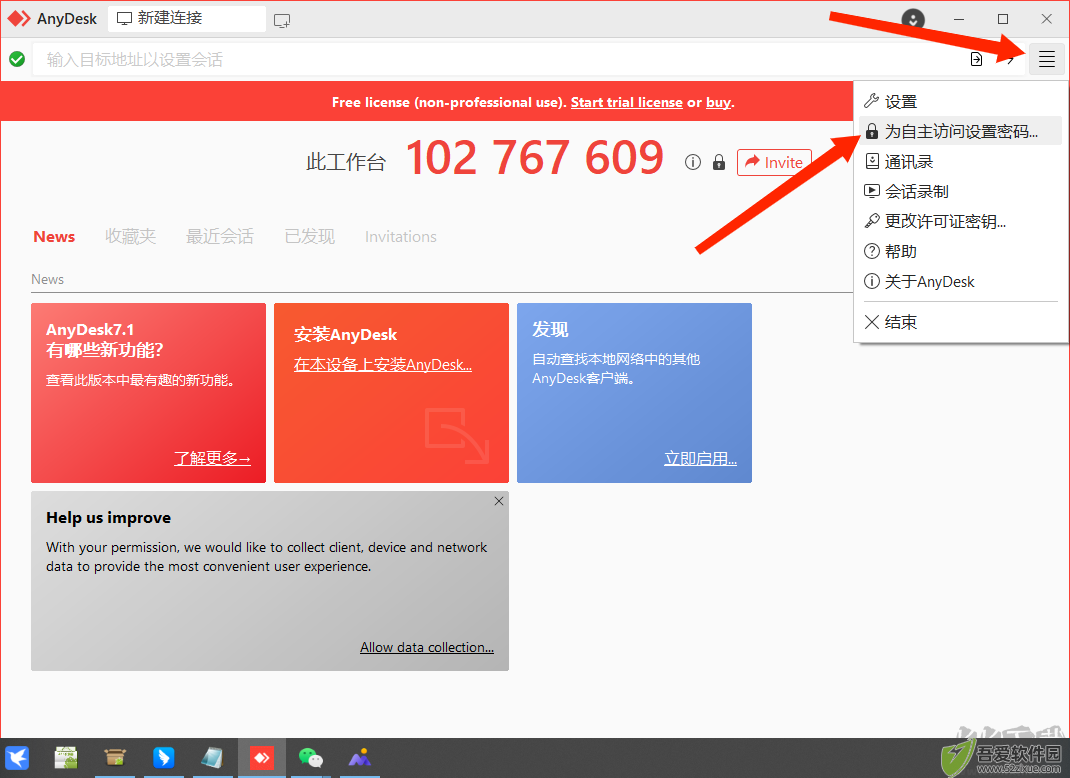Click the install arrow icon on install card
The image size is (1070, 778).
(457, 436)
